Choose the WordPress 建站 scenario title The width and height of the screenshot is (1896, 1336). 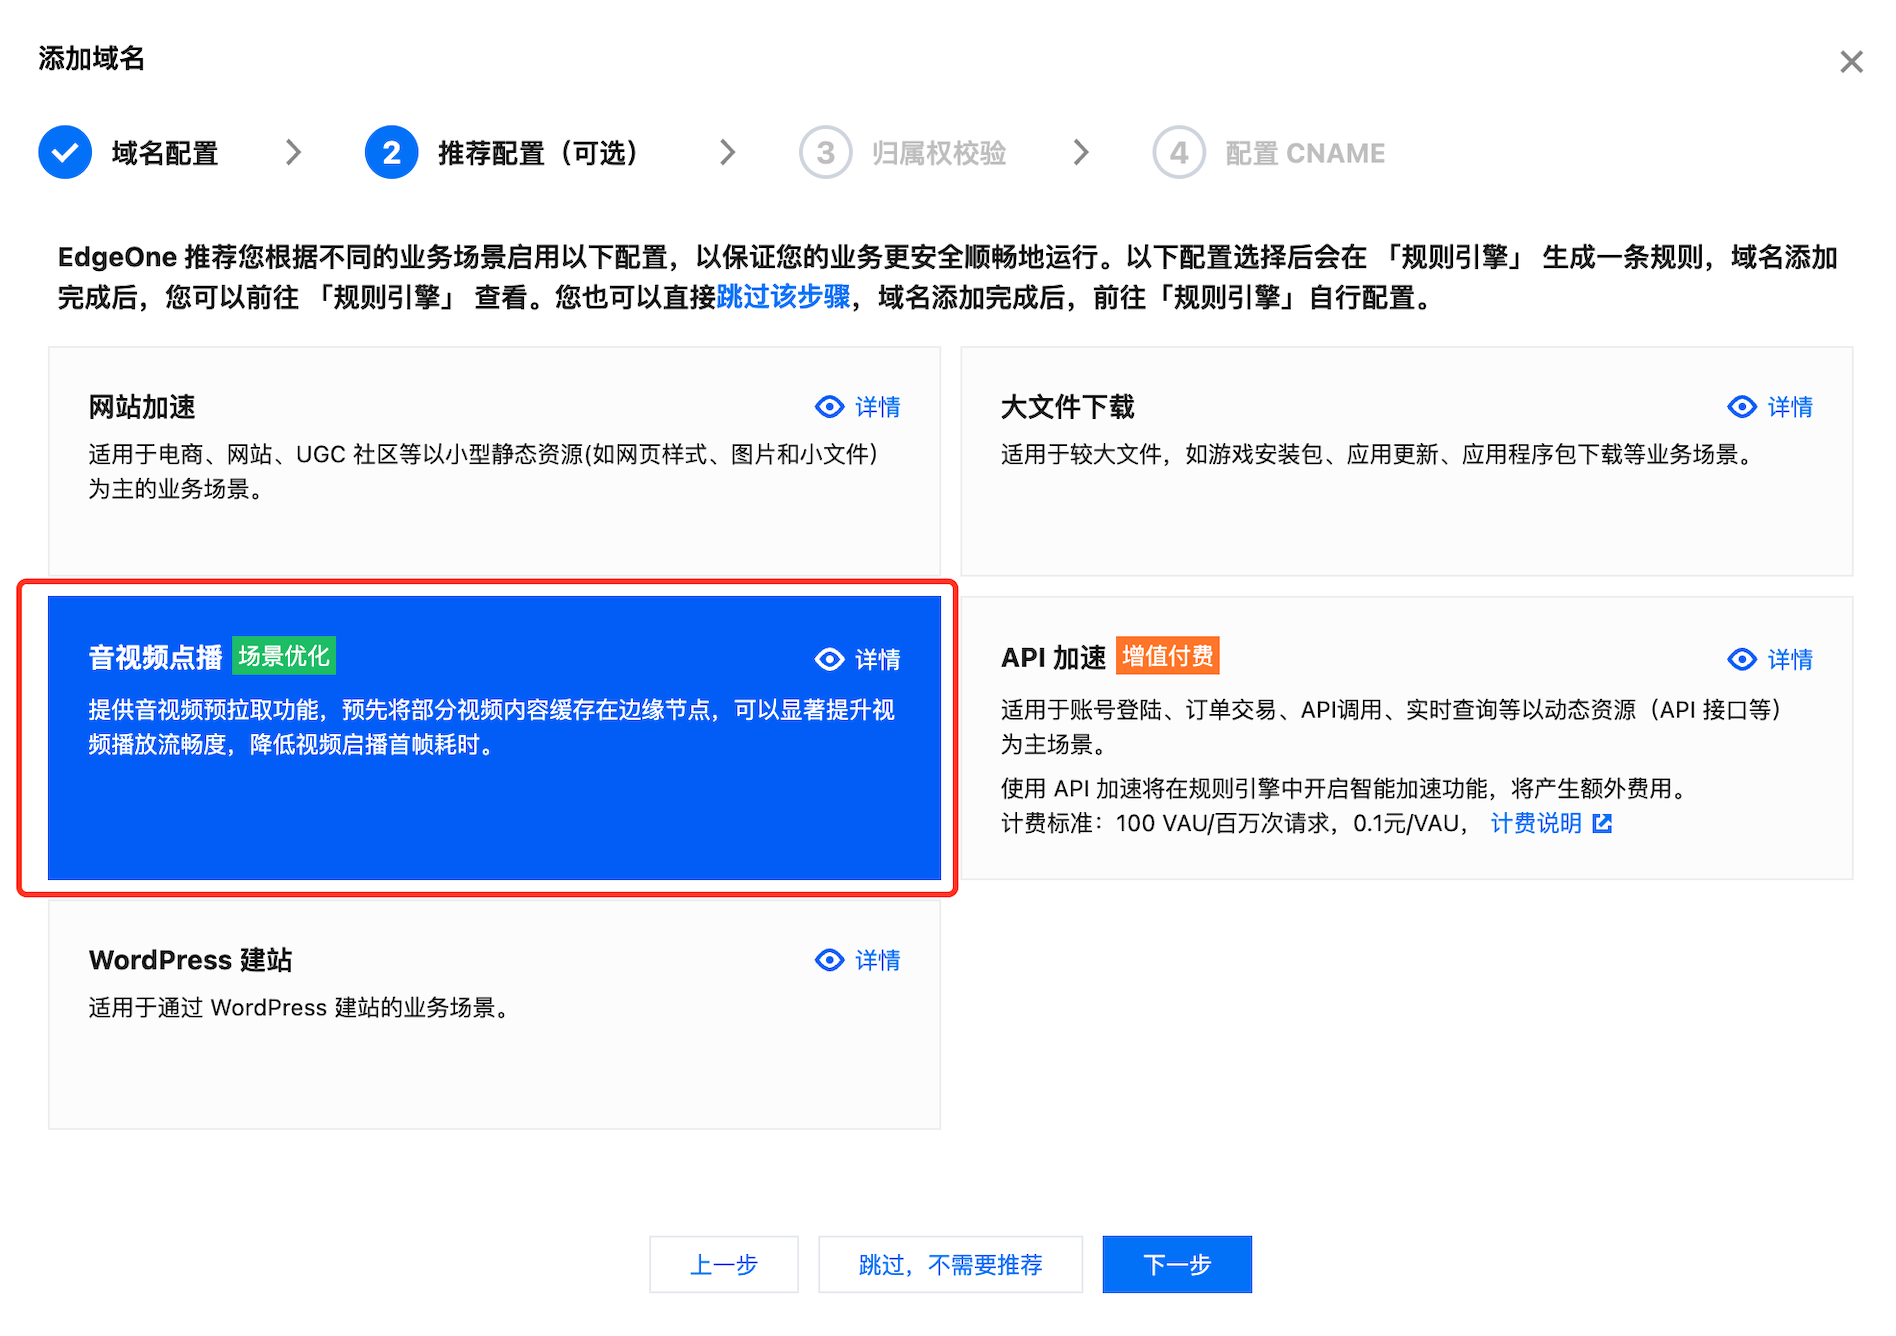[190, 960]
